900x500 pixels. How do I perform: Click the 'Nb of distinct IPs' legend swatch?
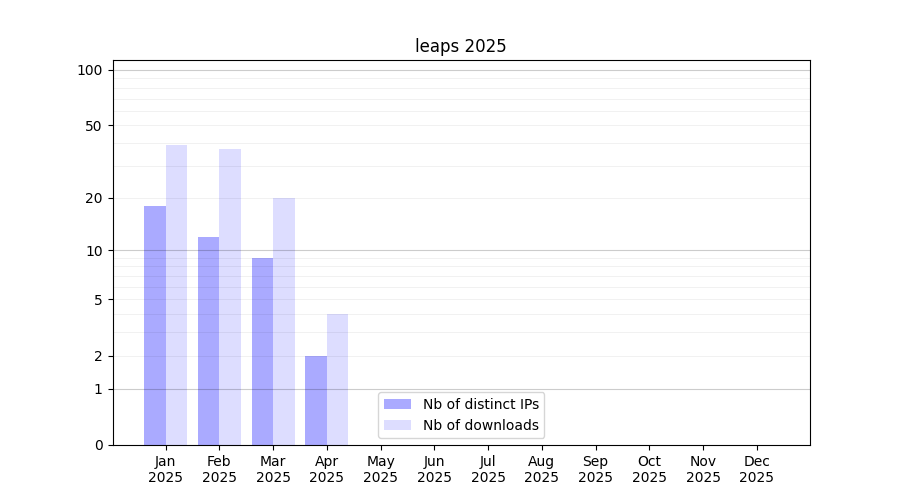397,404
